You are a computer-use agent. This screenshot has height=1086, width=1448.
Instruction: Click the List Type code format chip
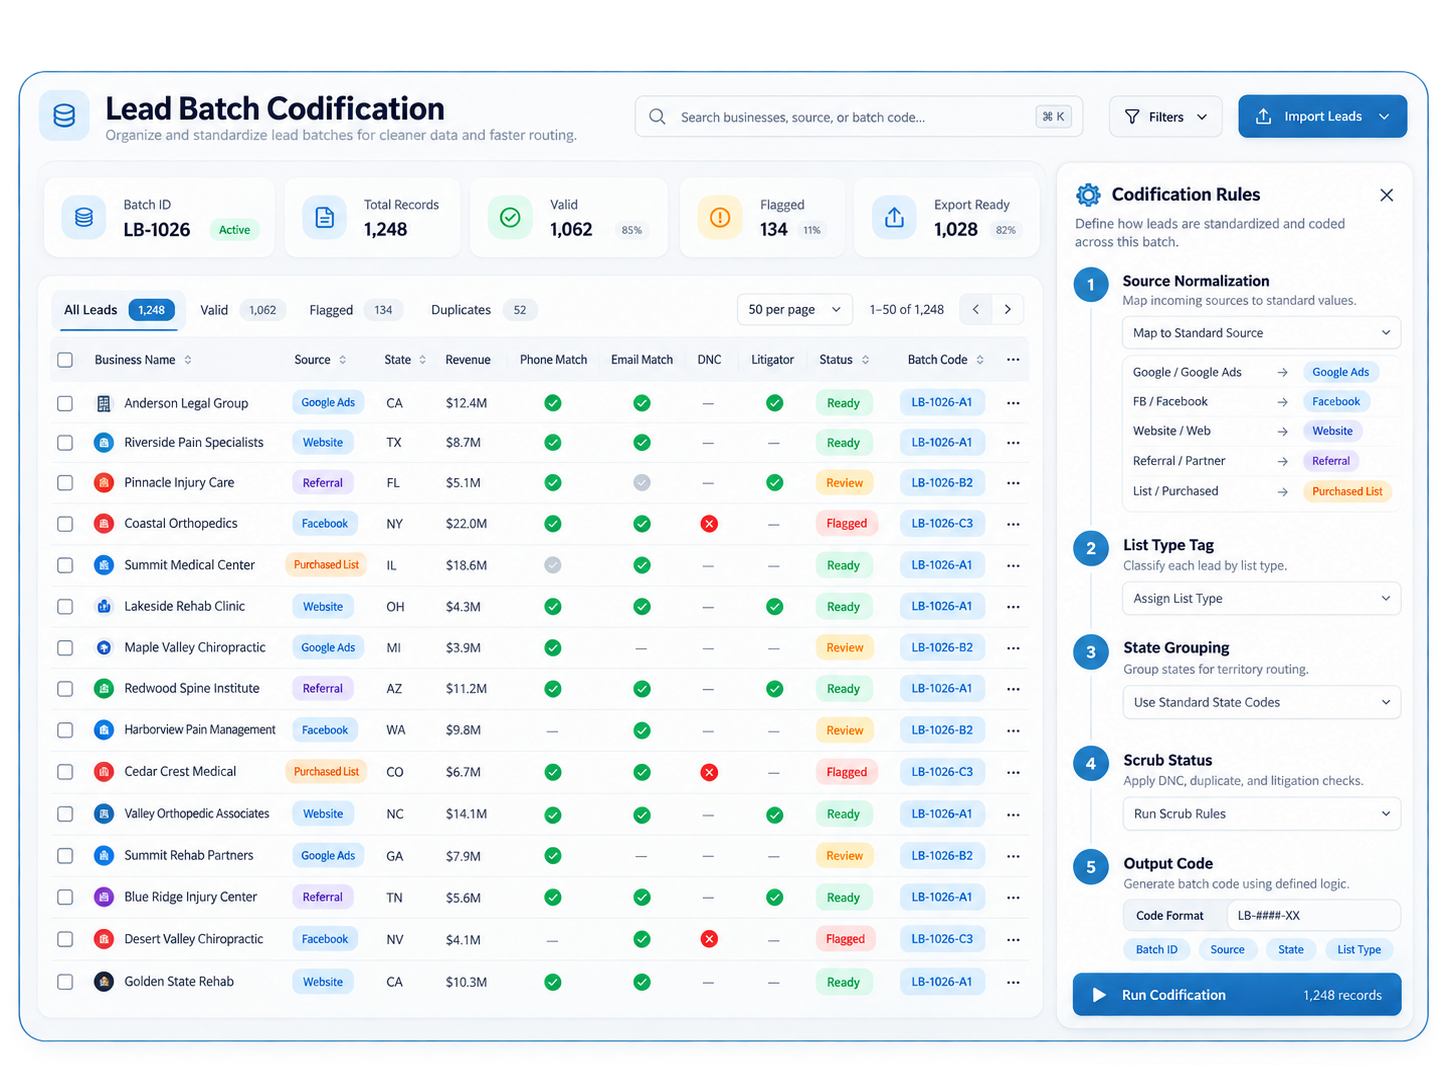[x=1359, y=950]
